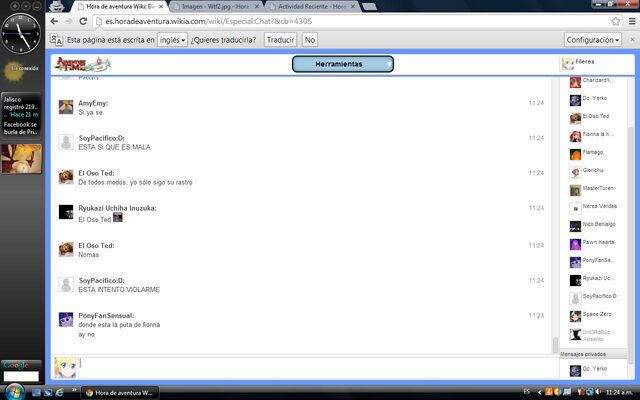Click the Windows Start button

13,392
